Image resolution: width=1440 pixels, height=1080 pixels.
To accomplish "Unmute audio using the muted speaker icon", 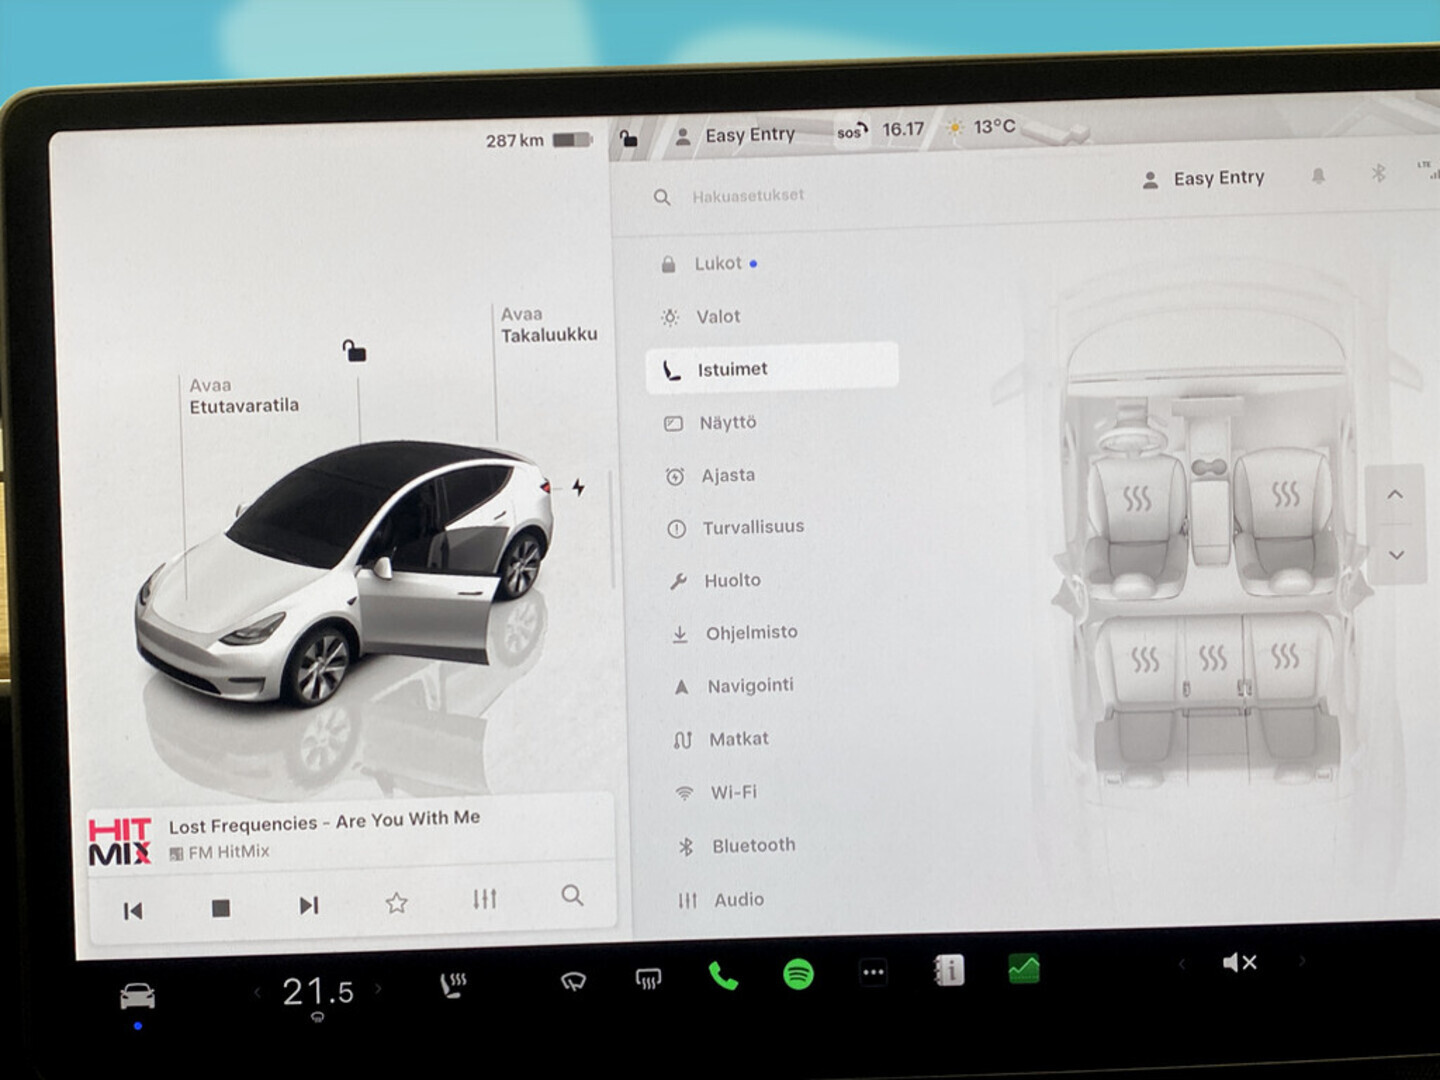I will (x=1238, y=962).
